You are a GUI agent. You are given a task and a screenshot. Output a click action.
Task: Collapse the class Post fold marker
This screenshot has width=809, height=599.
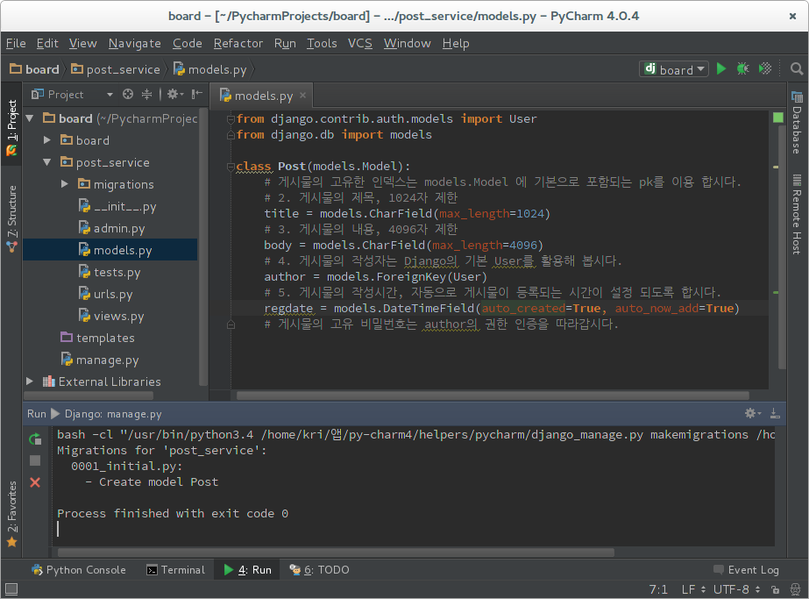pos(231,166)
